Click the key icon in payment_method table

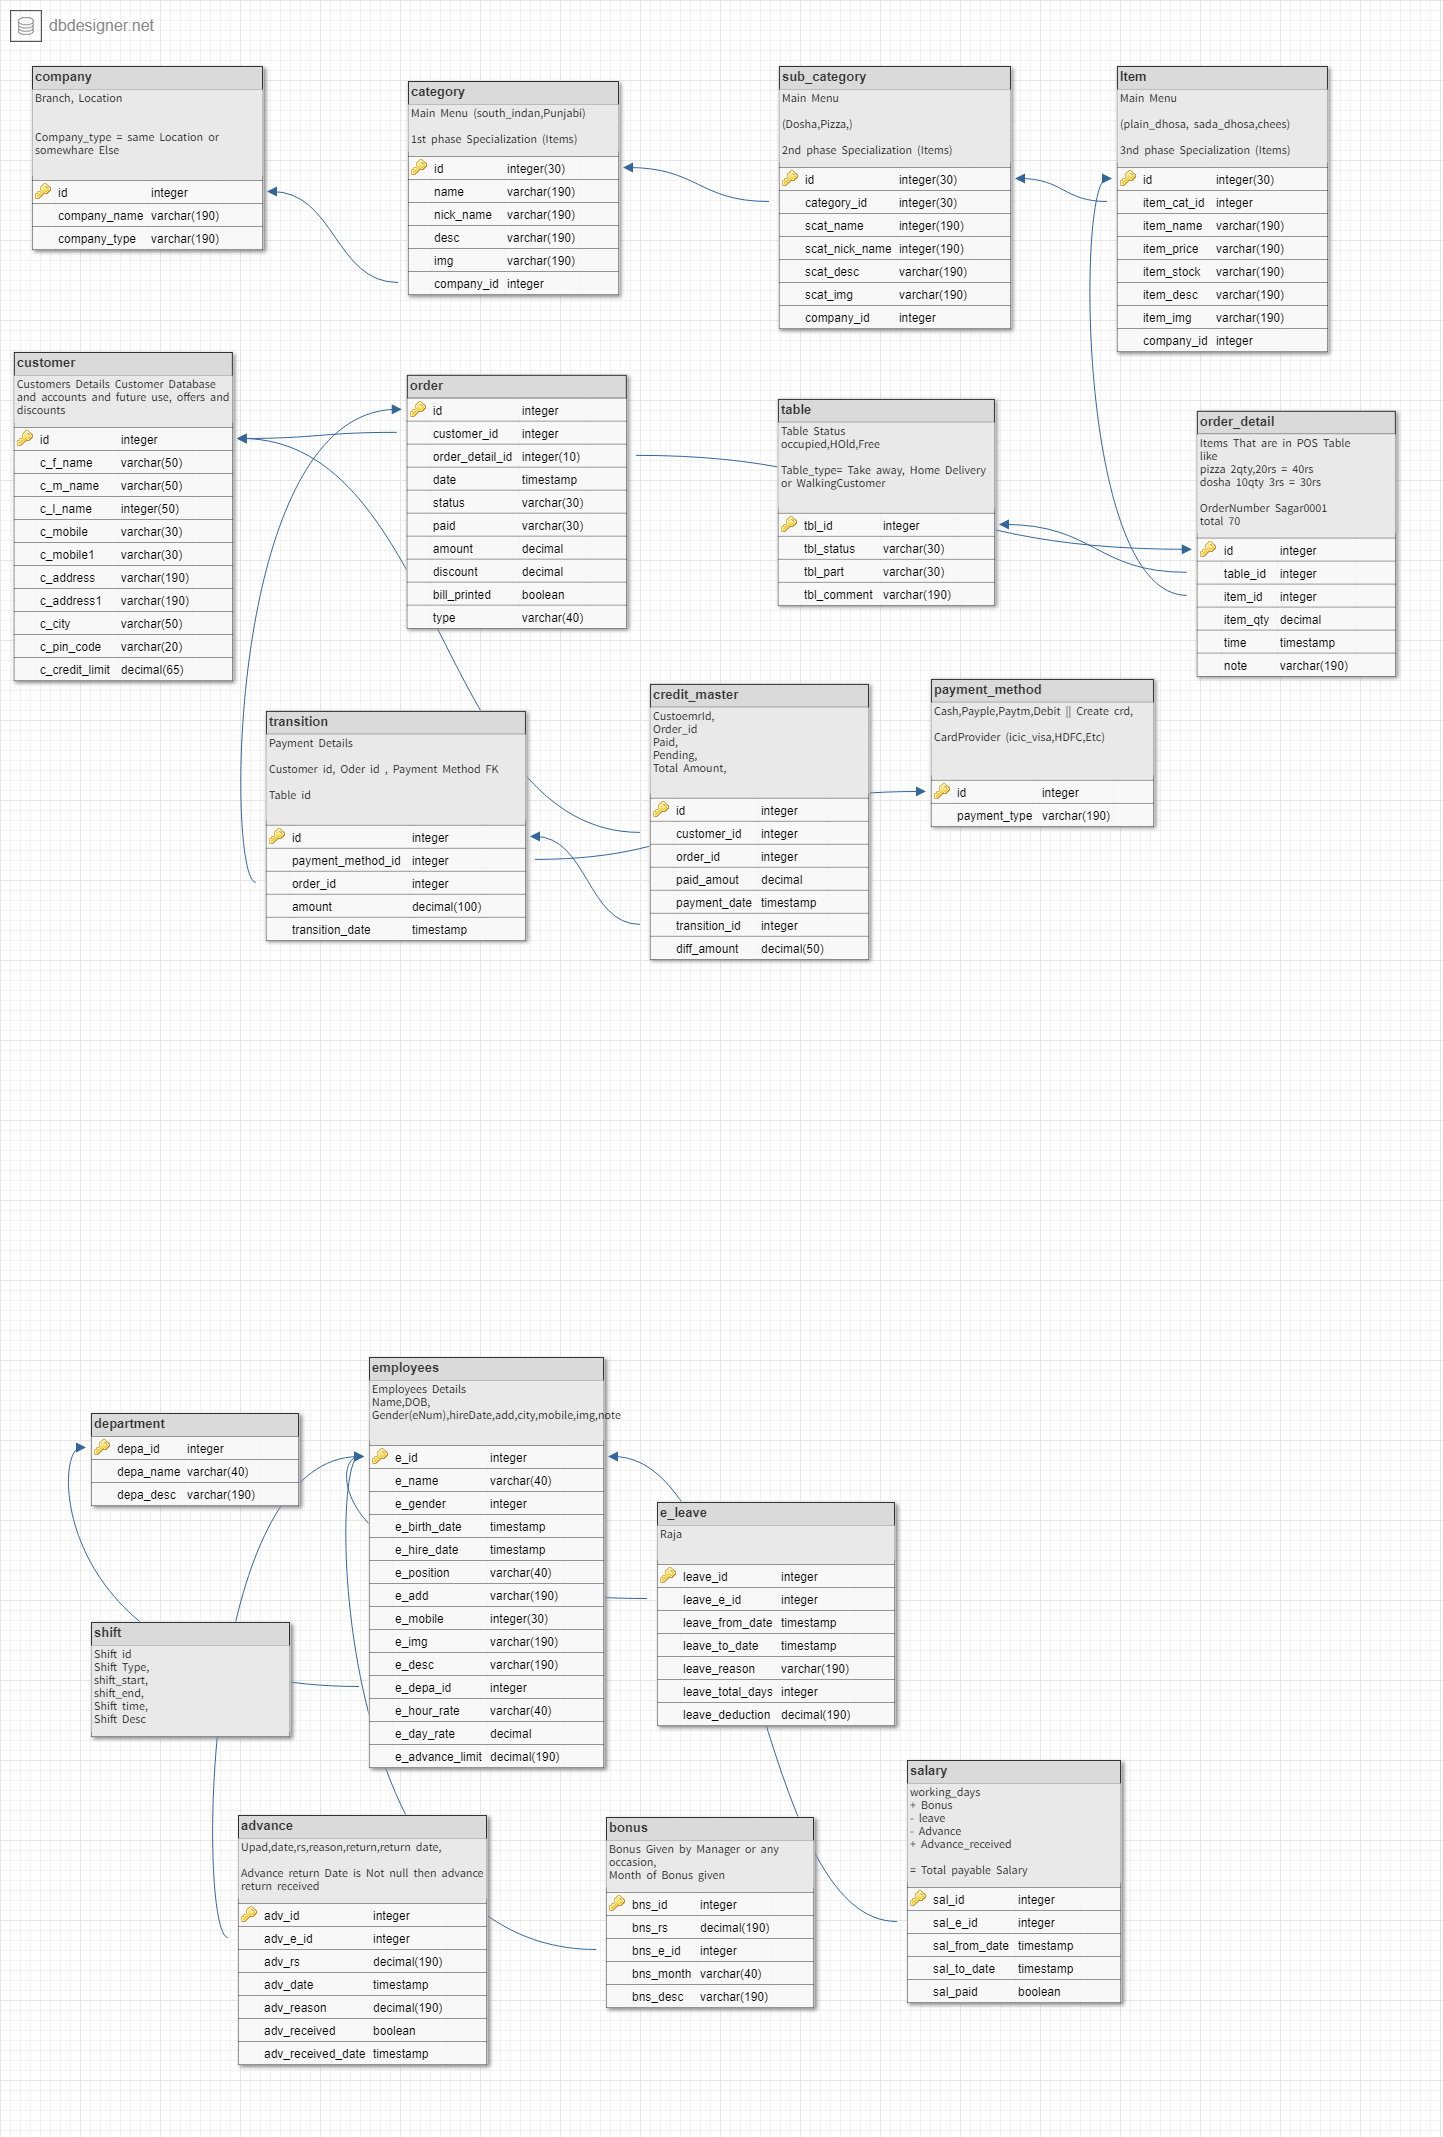tap(942, 792)
